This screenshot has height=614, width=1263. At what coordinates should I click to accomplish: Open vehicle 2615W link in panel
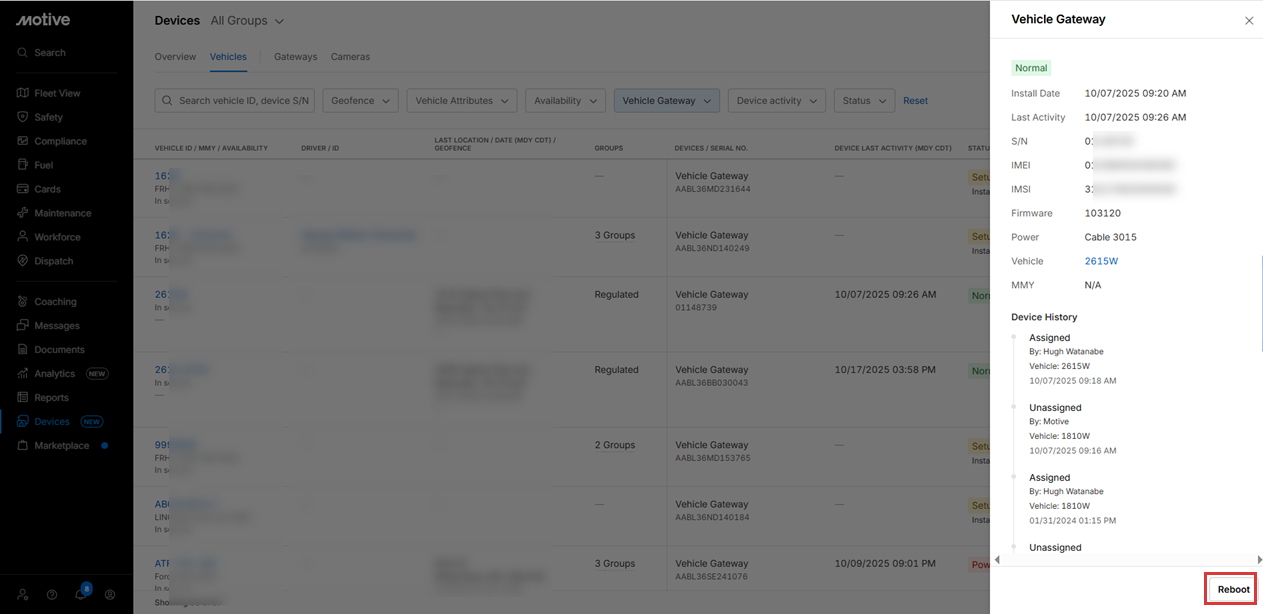1101,261
